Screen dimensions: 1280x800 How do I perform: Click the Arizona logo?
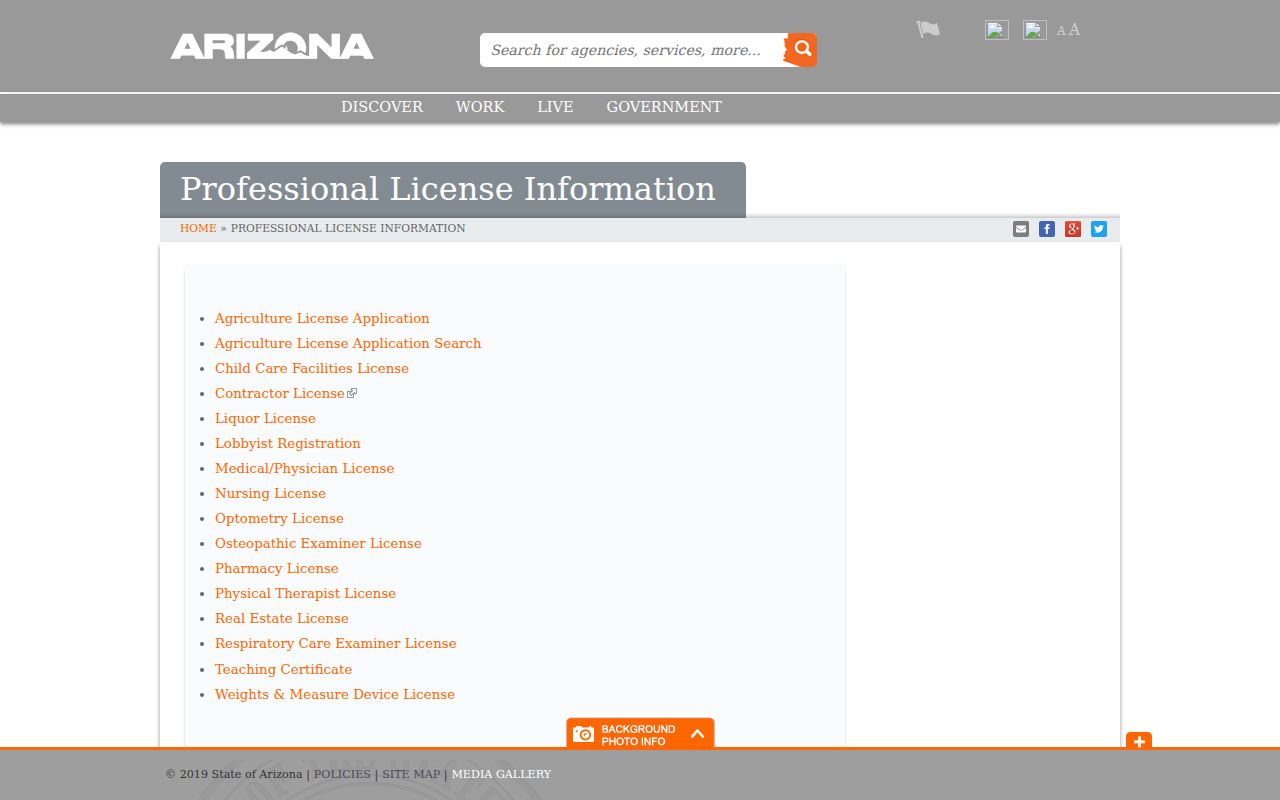272,46
